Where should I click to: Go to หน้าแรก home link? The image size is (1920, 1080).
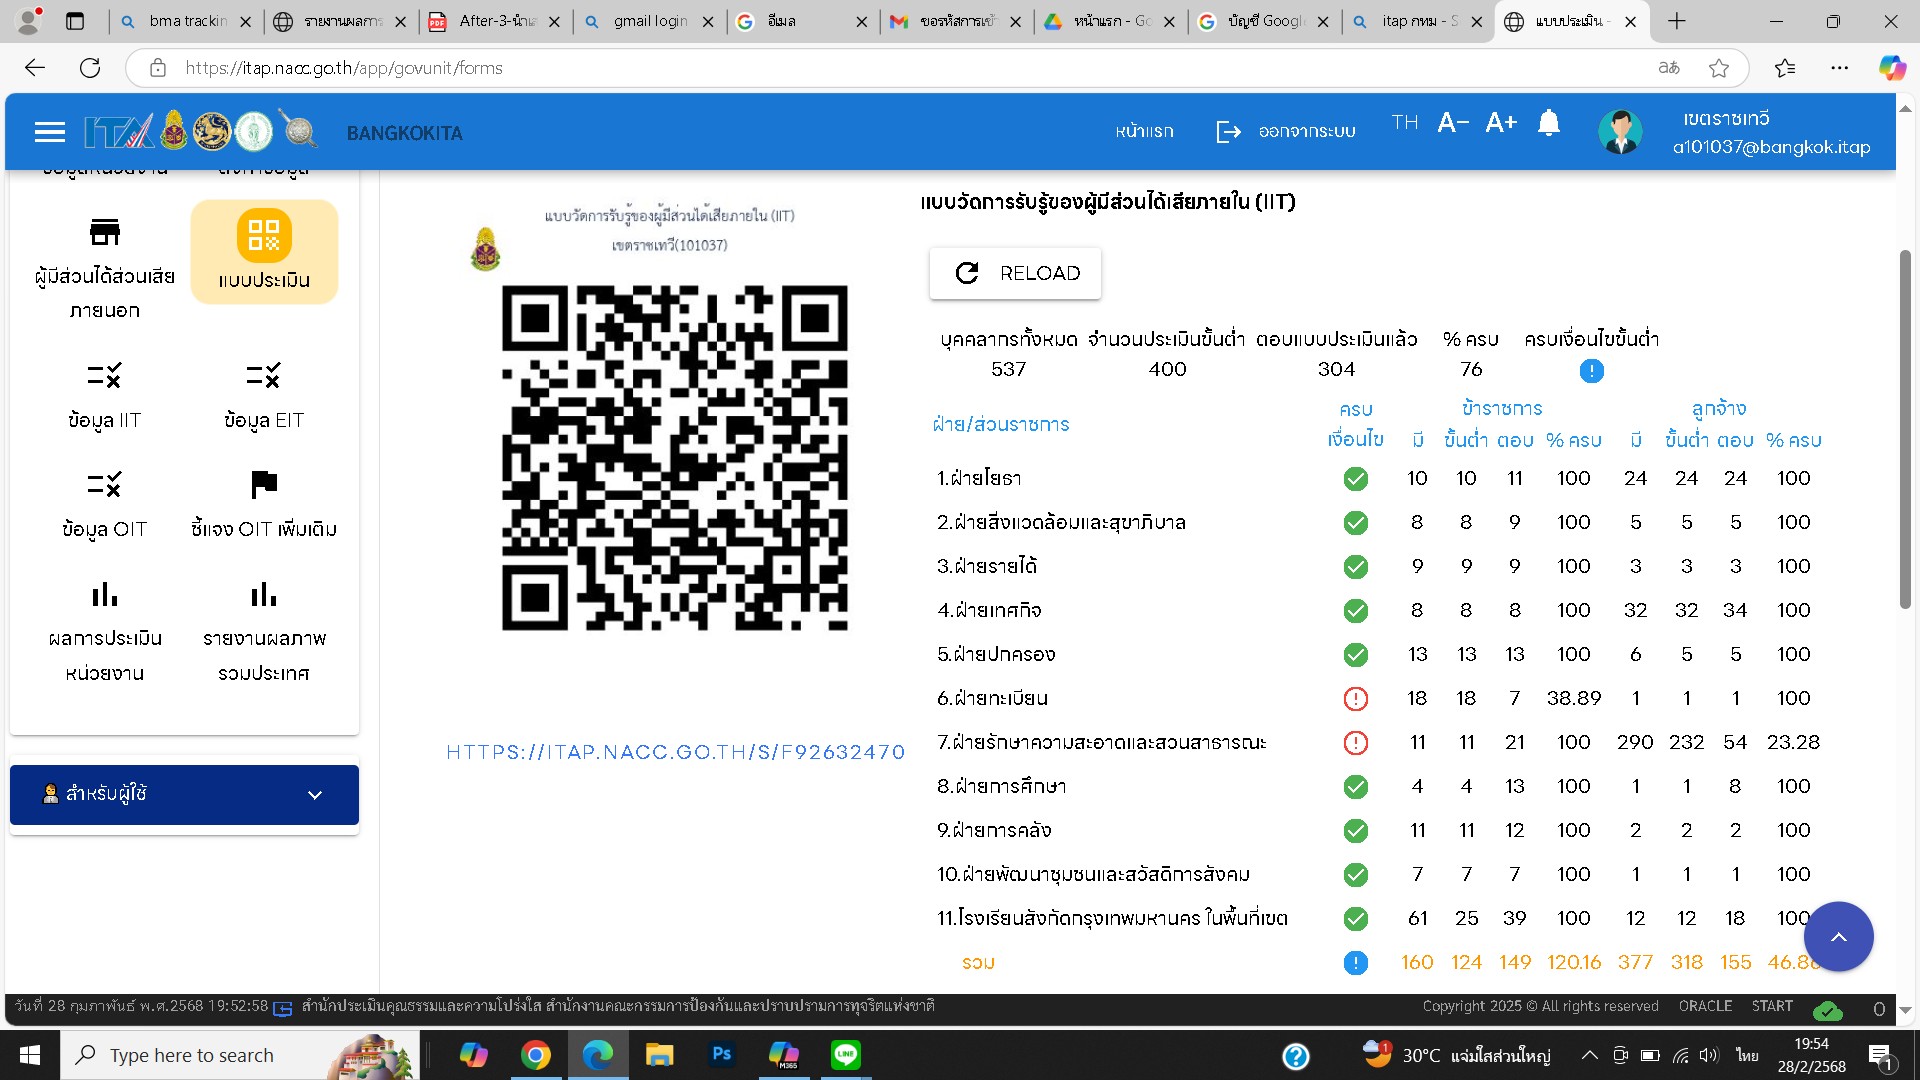(1144, 131)
